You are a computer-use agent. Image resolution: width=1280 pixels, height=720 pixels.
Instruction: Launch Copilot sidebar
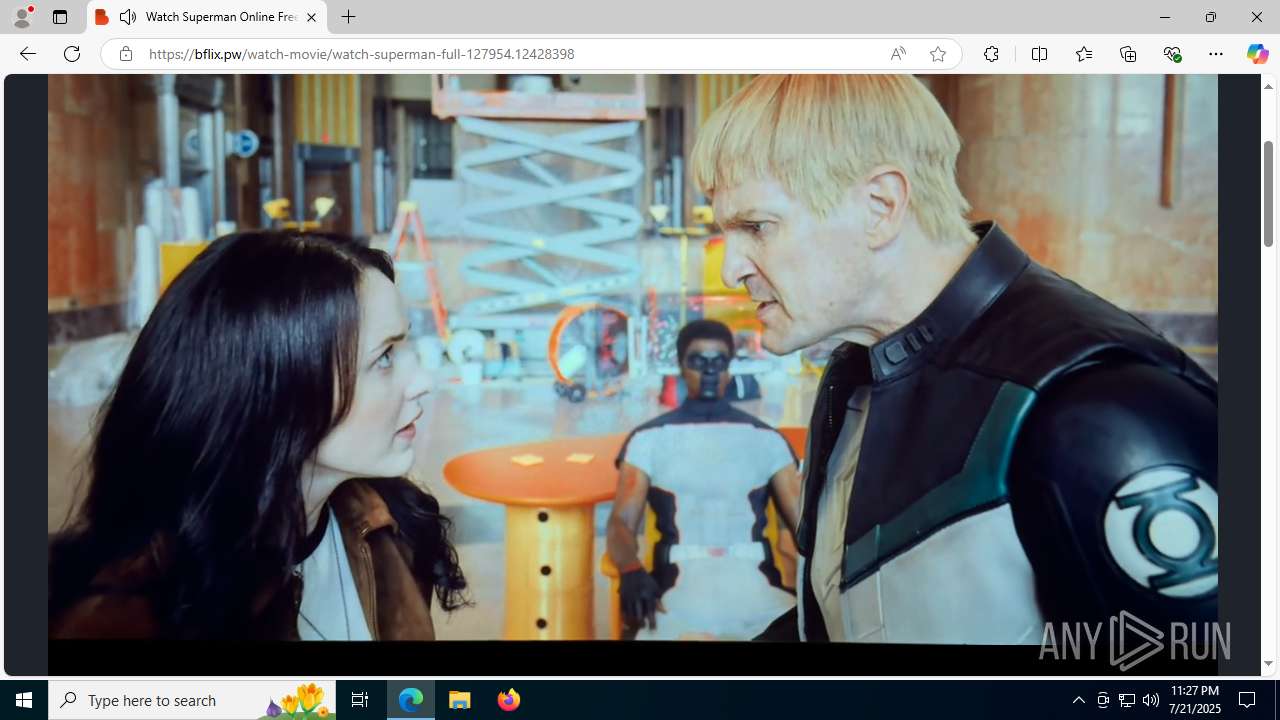tap(1257, 54)
